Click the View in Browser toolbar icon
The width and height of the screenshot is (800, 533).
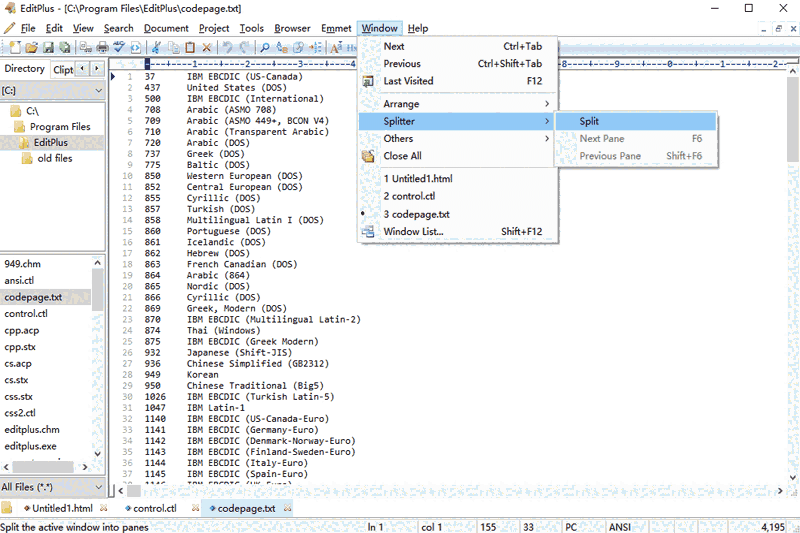pyautogui.click(x=135, y=47)
